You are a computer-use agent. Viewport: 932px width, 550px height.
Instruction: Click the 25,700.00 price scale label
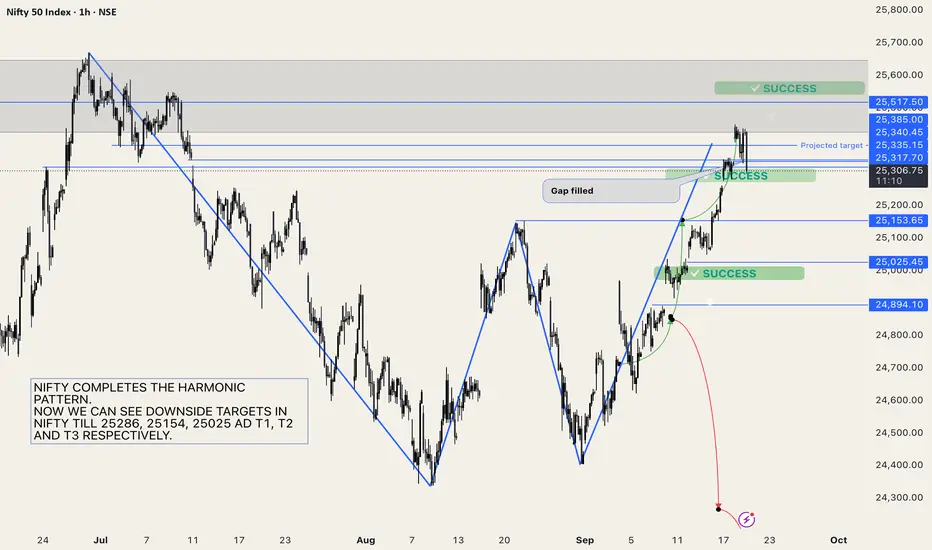(x=899, y=42)
